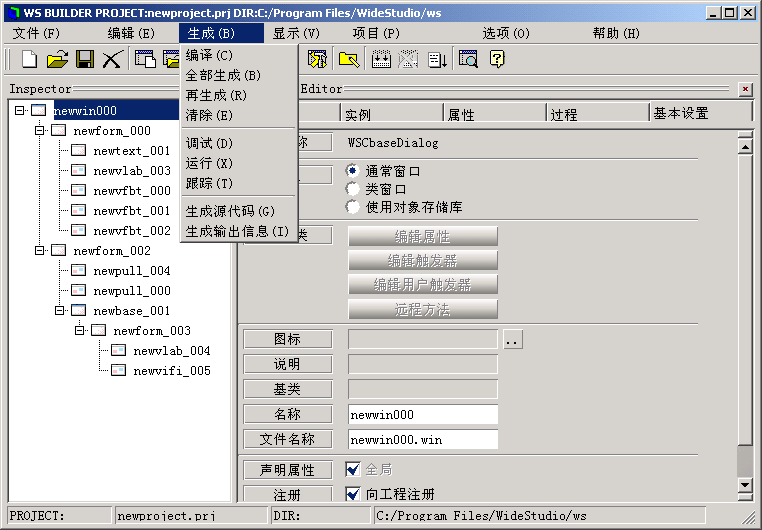The height and width of the screenshot is (530, 762).
Task: Save project with the floppy disk icon
Action: (85, 59)
